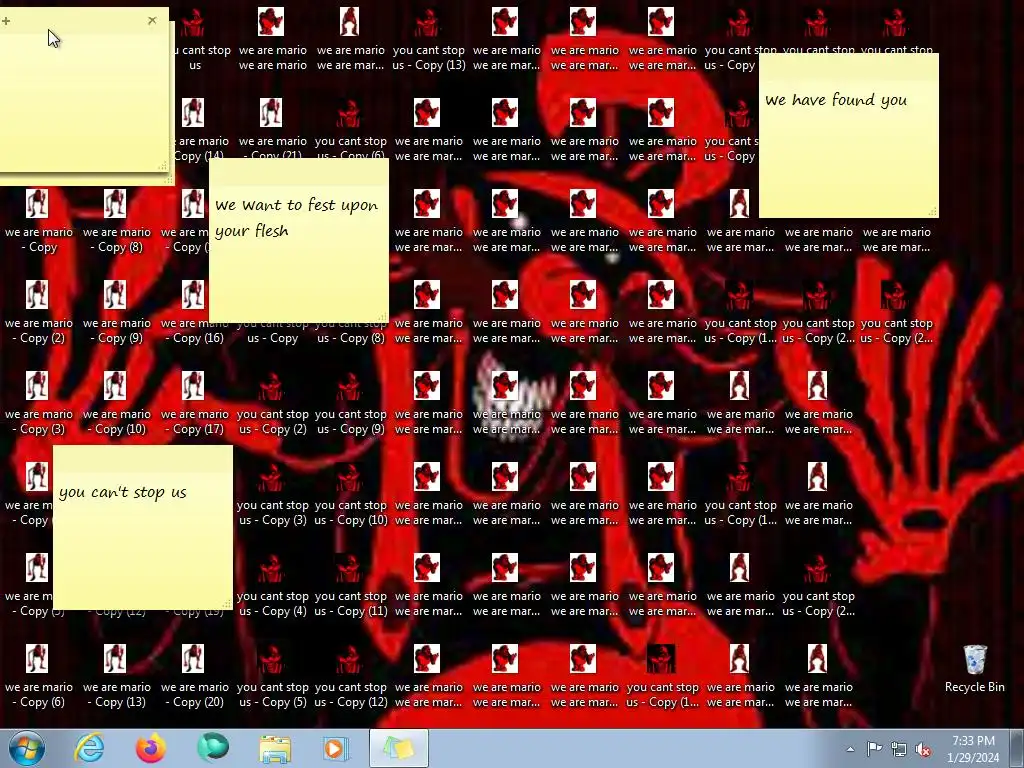
Task: Click the Sticky Notes taskbar button
Action: point(399,748)
